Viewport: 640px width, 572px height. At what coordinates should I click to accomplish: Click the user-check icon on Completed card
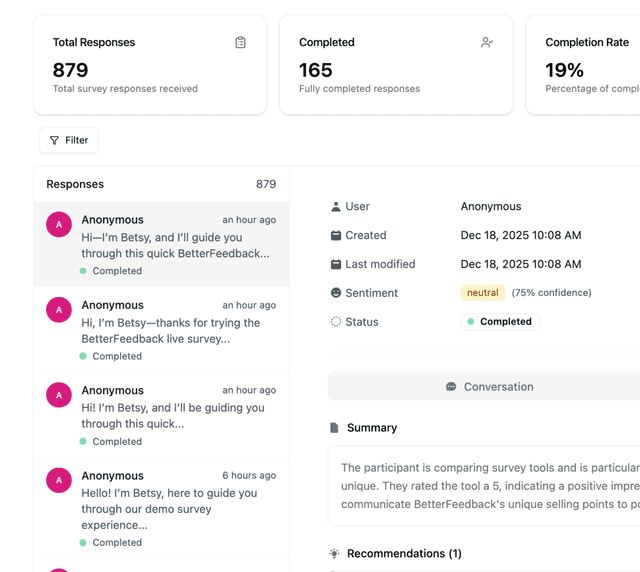[x=486, y=43]
